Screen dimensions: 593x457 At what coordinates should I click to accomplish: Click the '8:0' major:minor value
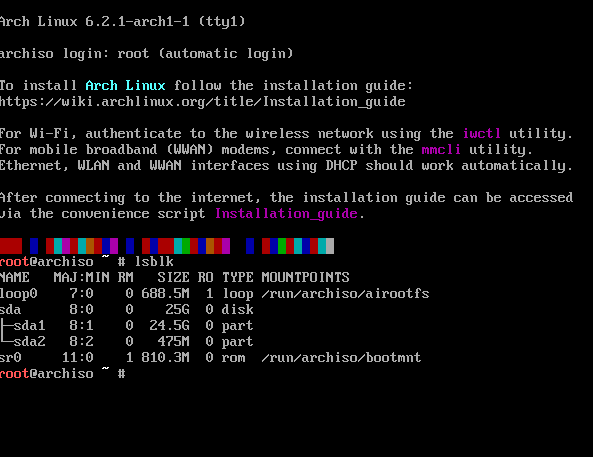[81, 309]
